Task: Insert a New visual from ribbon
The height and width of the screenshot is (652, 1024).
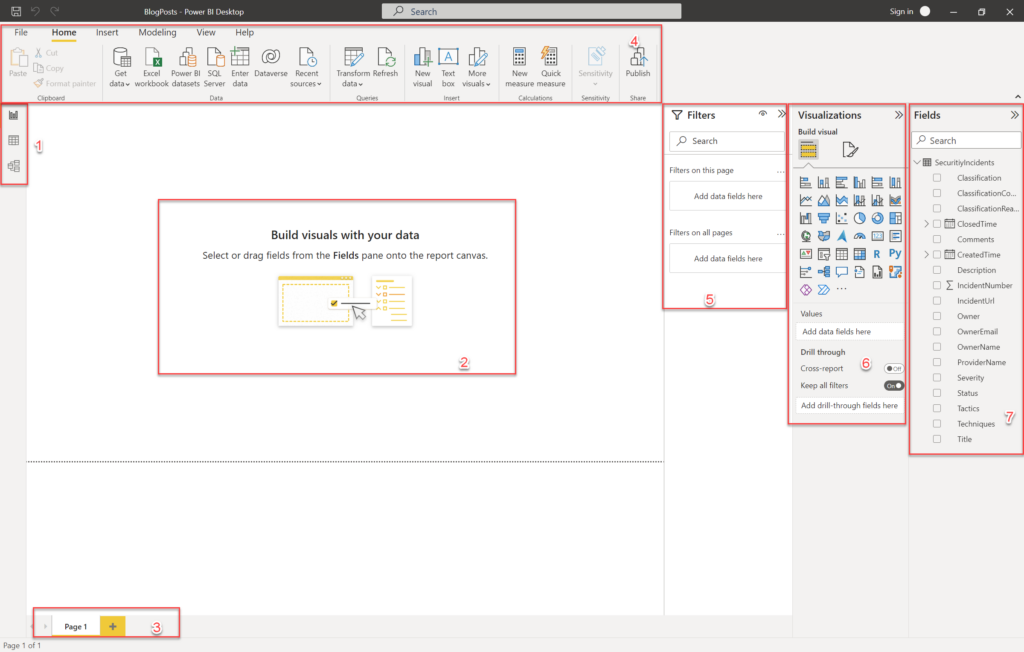Action: (x=423, y=67)
